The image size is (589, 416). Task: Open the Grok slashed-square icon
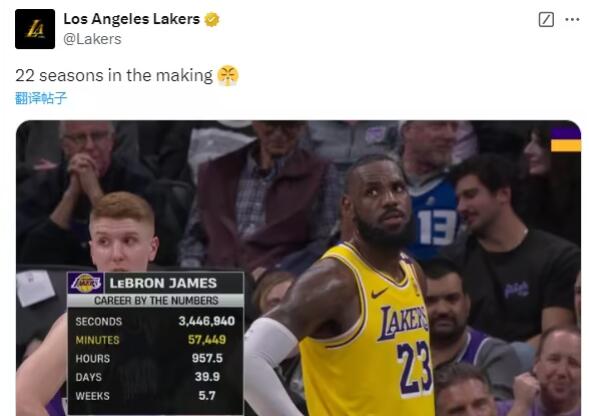546,19
